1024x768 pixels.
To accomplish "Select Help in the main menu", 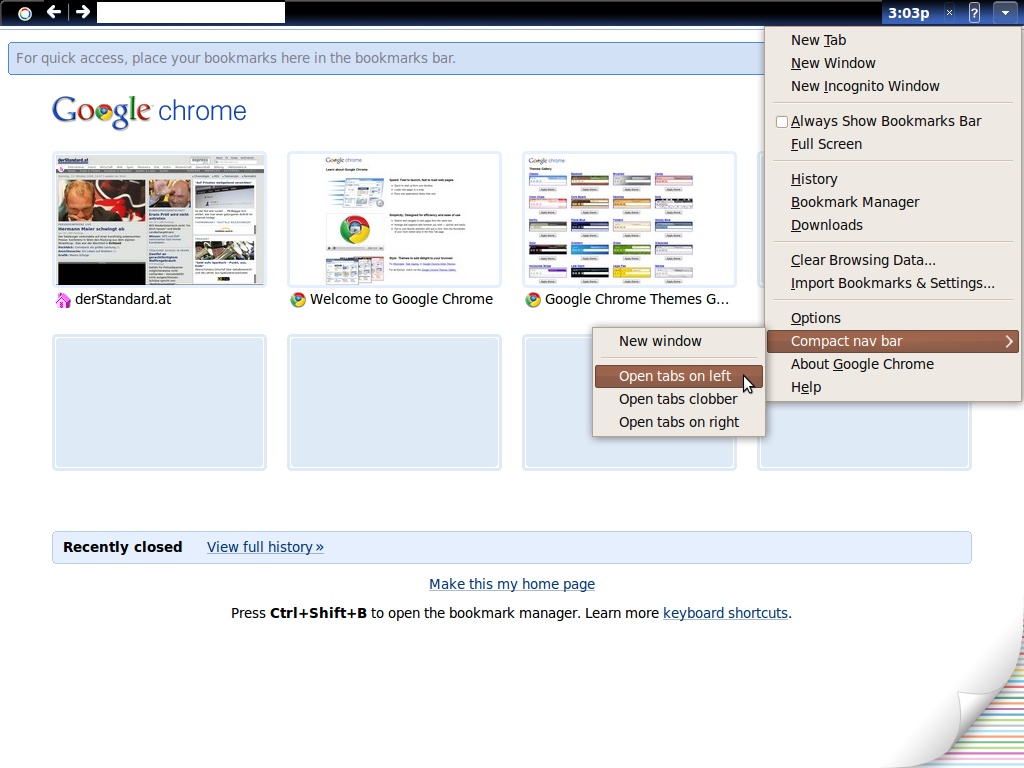I will click(x=806, y=387).
